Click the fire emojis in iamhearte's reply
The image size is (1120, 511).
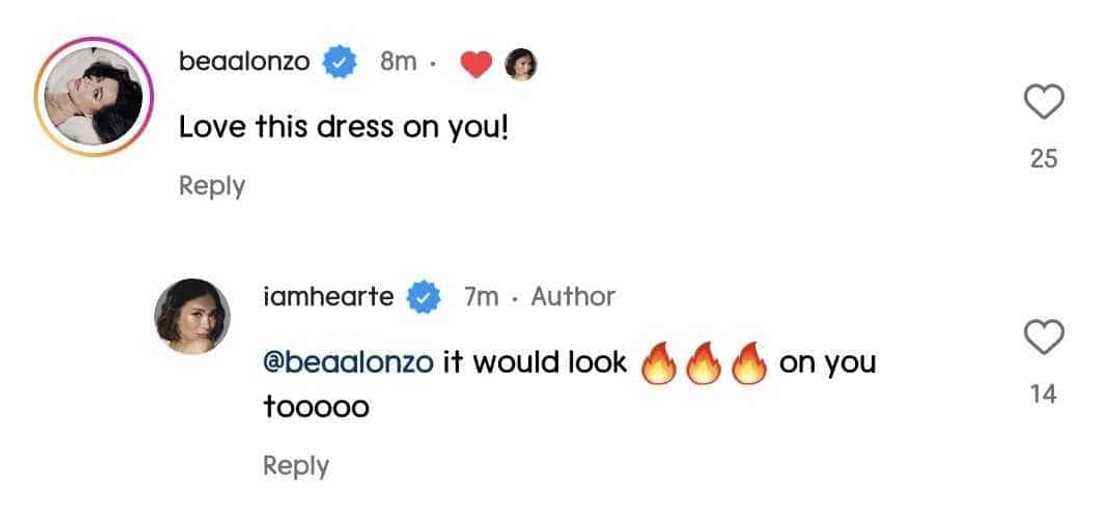click(x=704, y=363)
